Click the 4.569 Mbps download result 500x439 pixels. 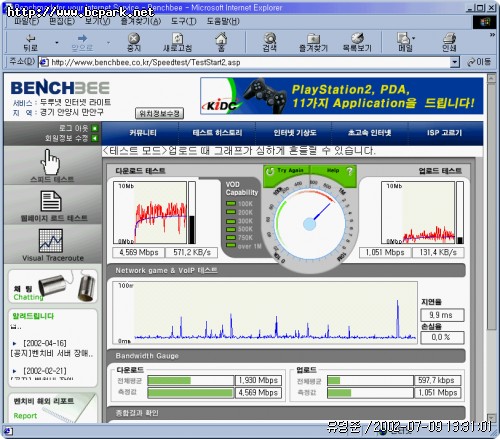[139, 252]
